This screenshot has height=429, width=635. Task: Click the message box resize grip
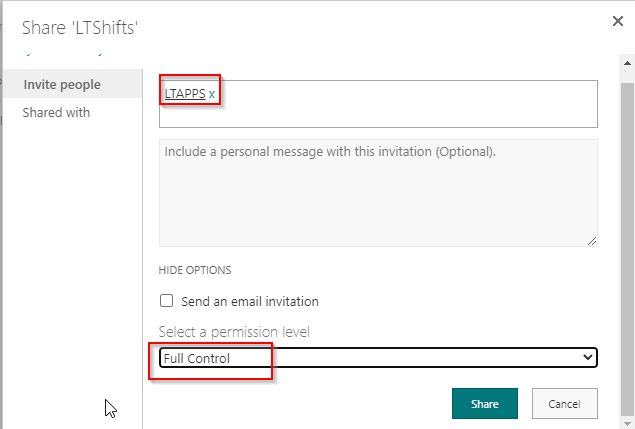coord(592,240)
